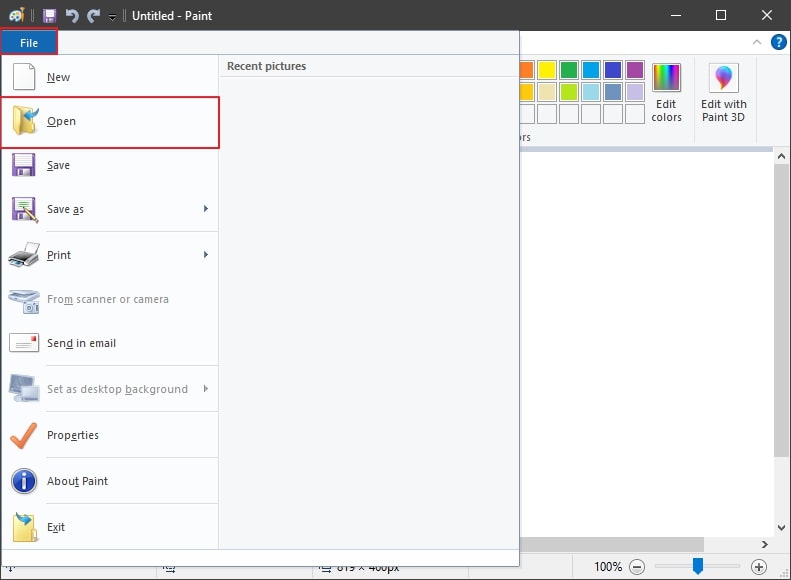This screenshot has height=580, width=791.
Task: Click the vertical scrollbar down arrow
Action: click(x=781, y=528)
